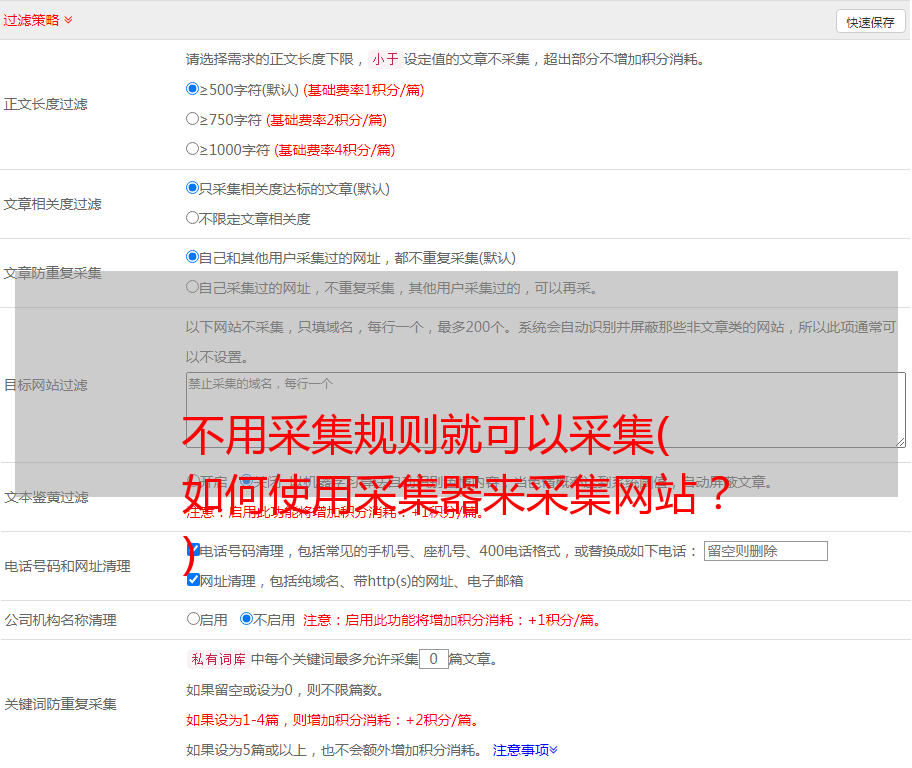Grab the resize handle of domain textarea
This screenshot has width=912, height=768.
(900, 441)
